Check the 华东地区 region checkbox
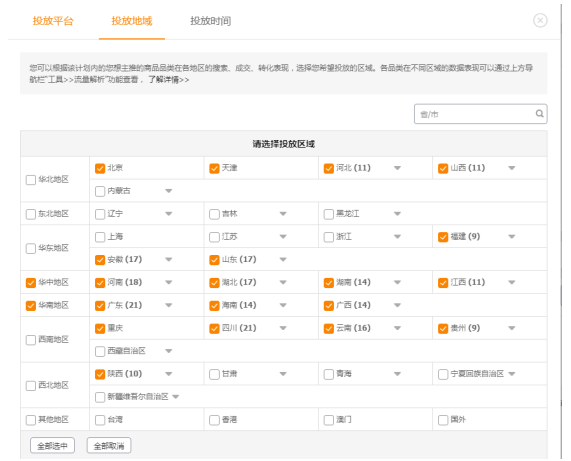This screenshot has width=571, height=461. click(x=31, y=248)
